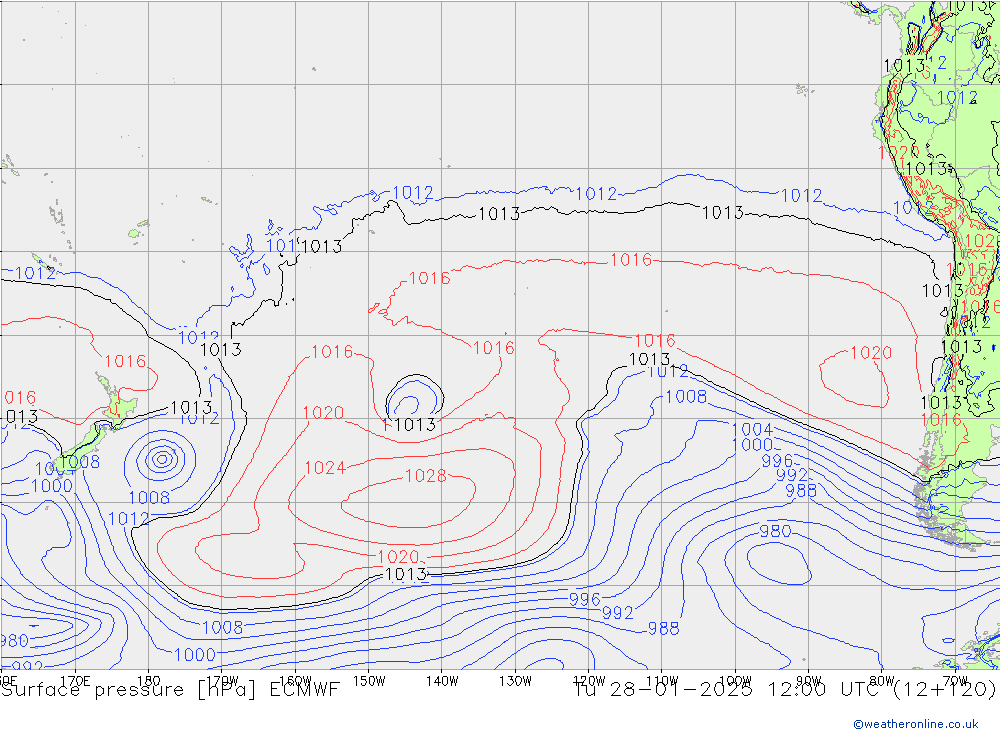Click the Surface pressure [hPa] ECMWF title
Image resolution: width=1000 pixels, height=733 pixels.
[x=170, y=689]
